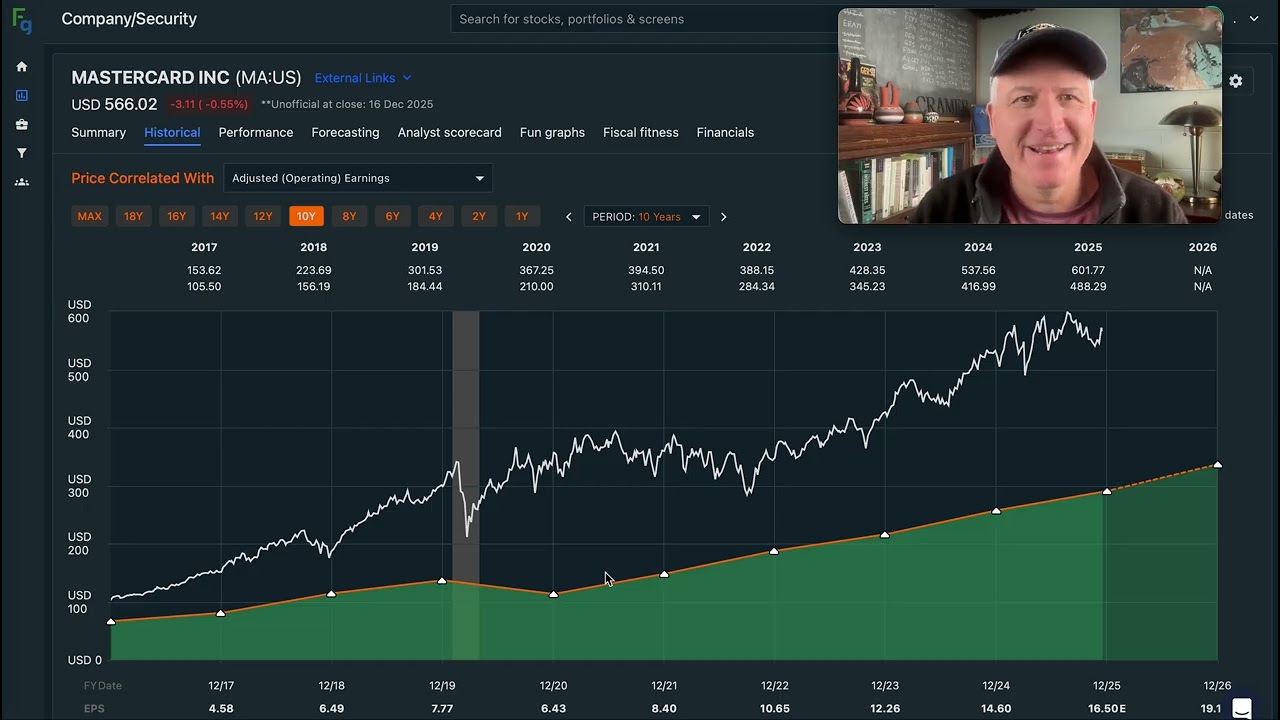The height and width of the screenshot is (720, 1280).
Task: Click the EPS value 7.77
Action: click(442, 709)
